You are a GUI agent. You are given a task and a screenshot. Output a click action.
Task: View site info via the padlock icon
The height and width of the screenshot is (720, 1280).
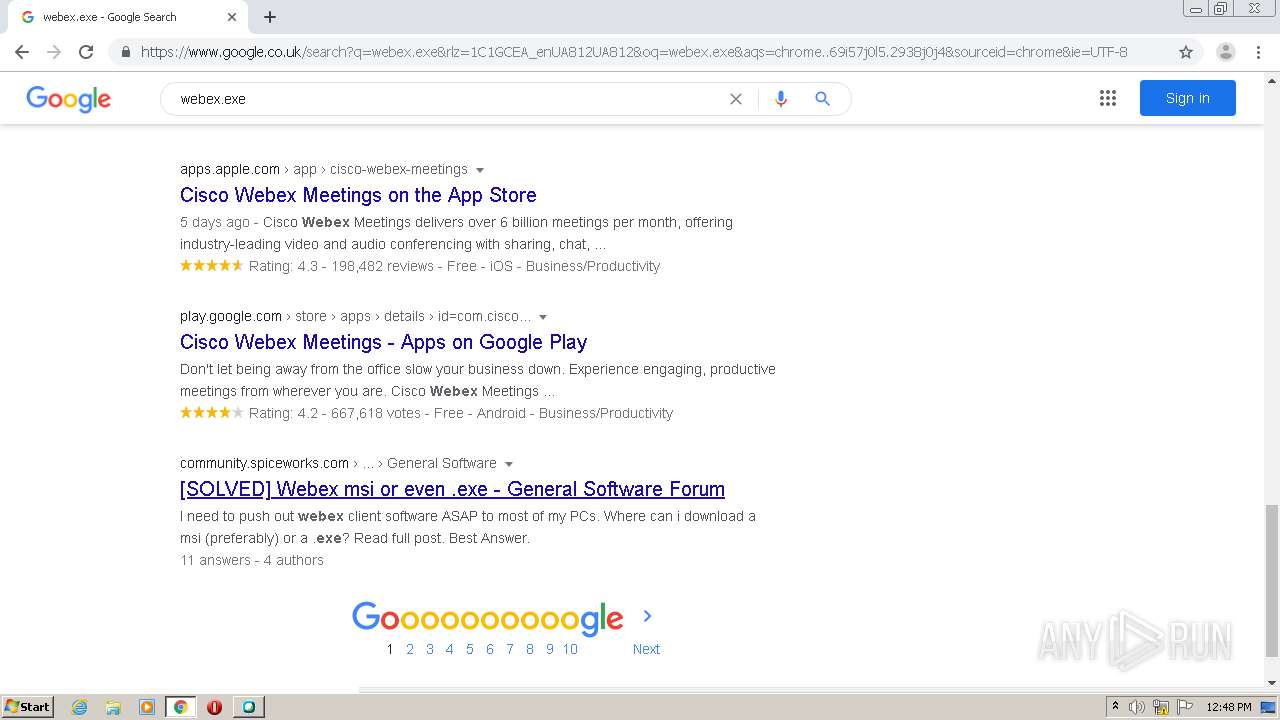tap(125, 52)
